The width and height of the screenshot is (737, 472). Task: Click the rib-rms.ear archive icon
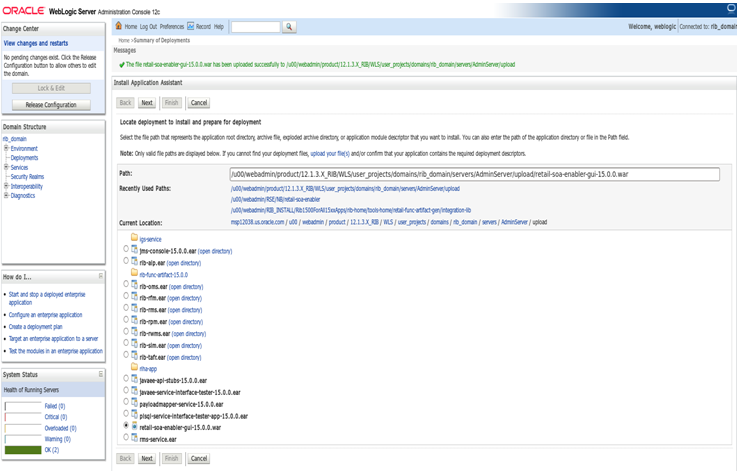[134, 308]
